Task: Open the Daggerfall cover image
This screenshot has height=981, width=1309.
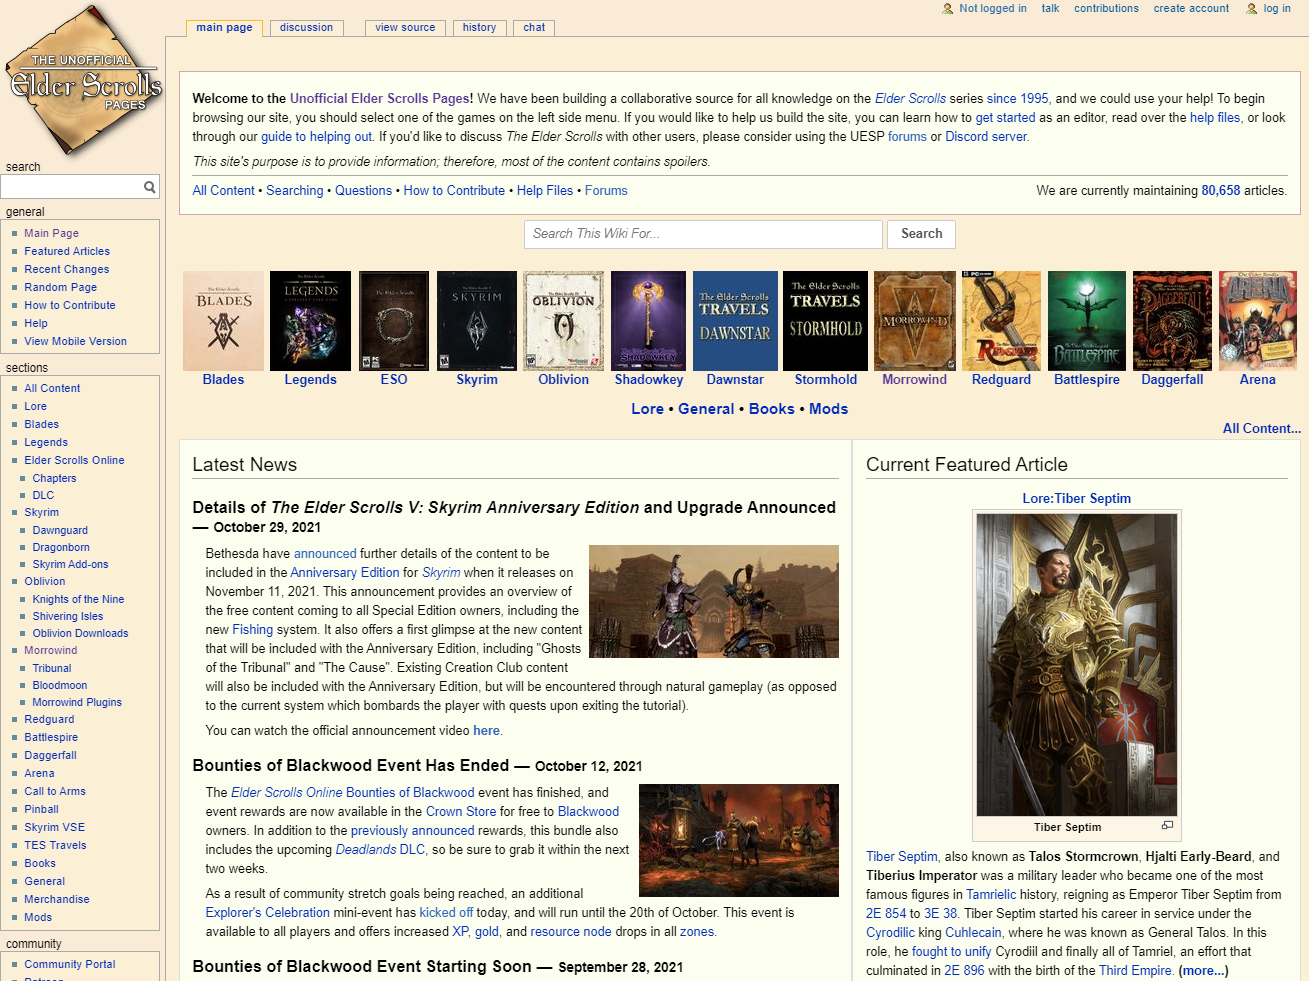Action: tap(1172, 321)
